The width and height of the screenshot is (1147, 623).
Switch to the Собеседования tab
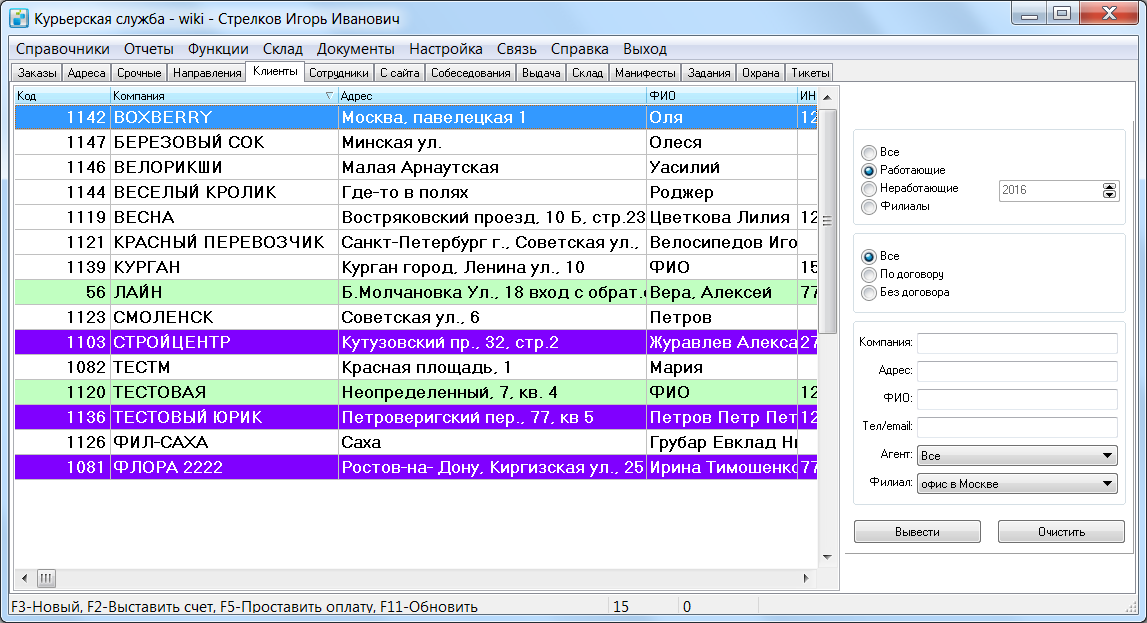(x=470, y=73)
